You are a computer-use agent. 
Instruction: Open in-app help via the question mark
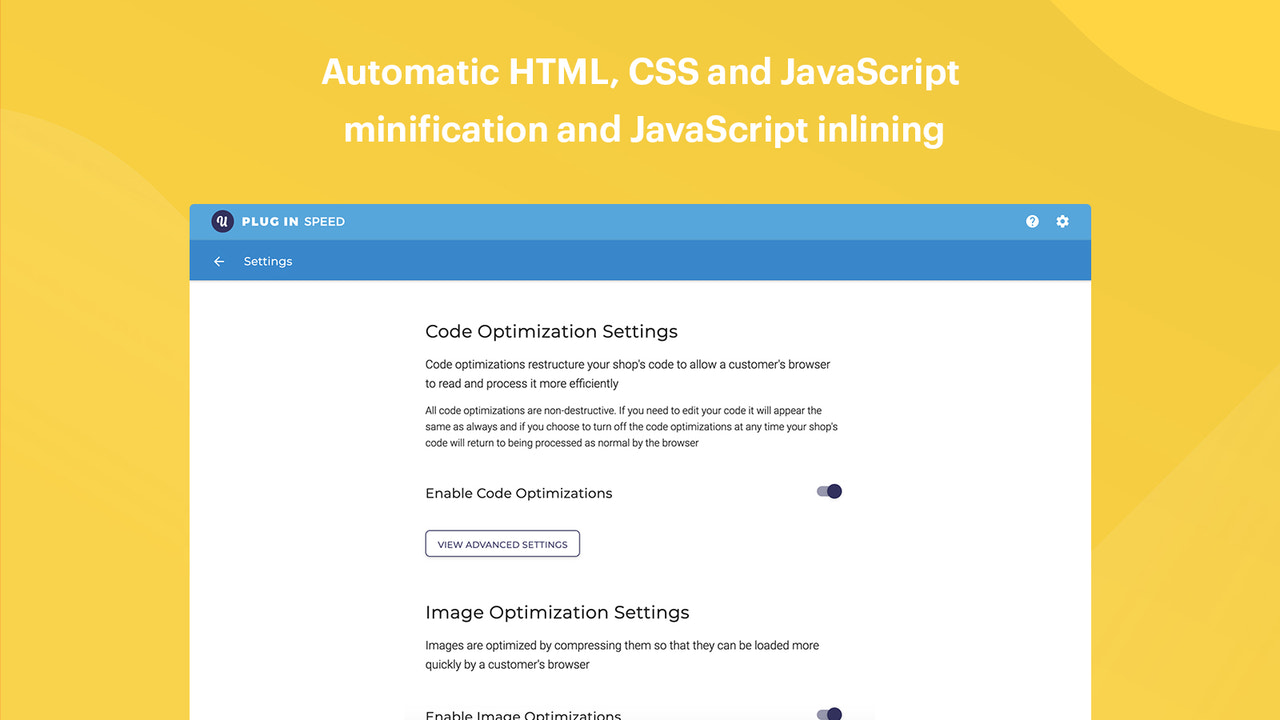coord(1032,221)
